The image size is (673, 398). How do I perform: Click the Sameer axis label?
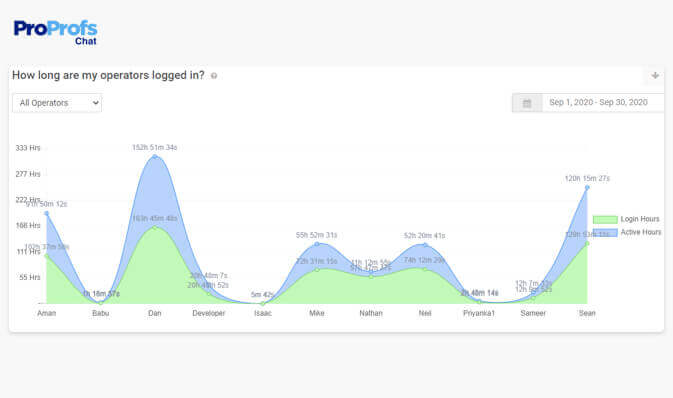pos(533,313)
